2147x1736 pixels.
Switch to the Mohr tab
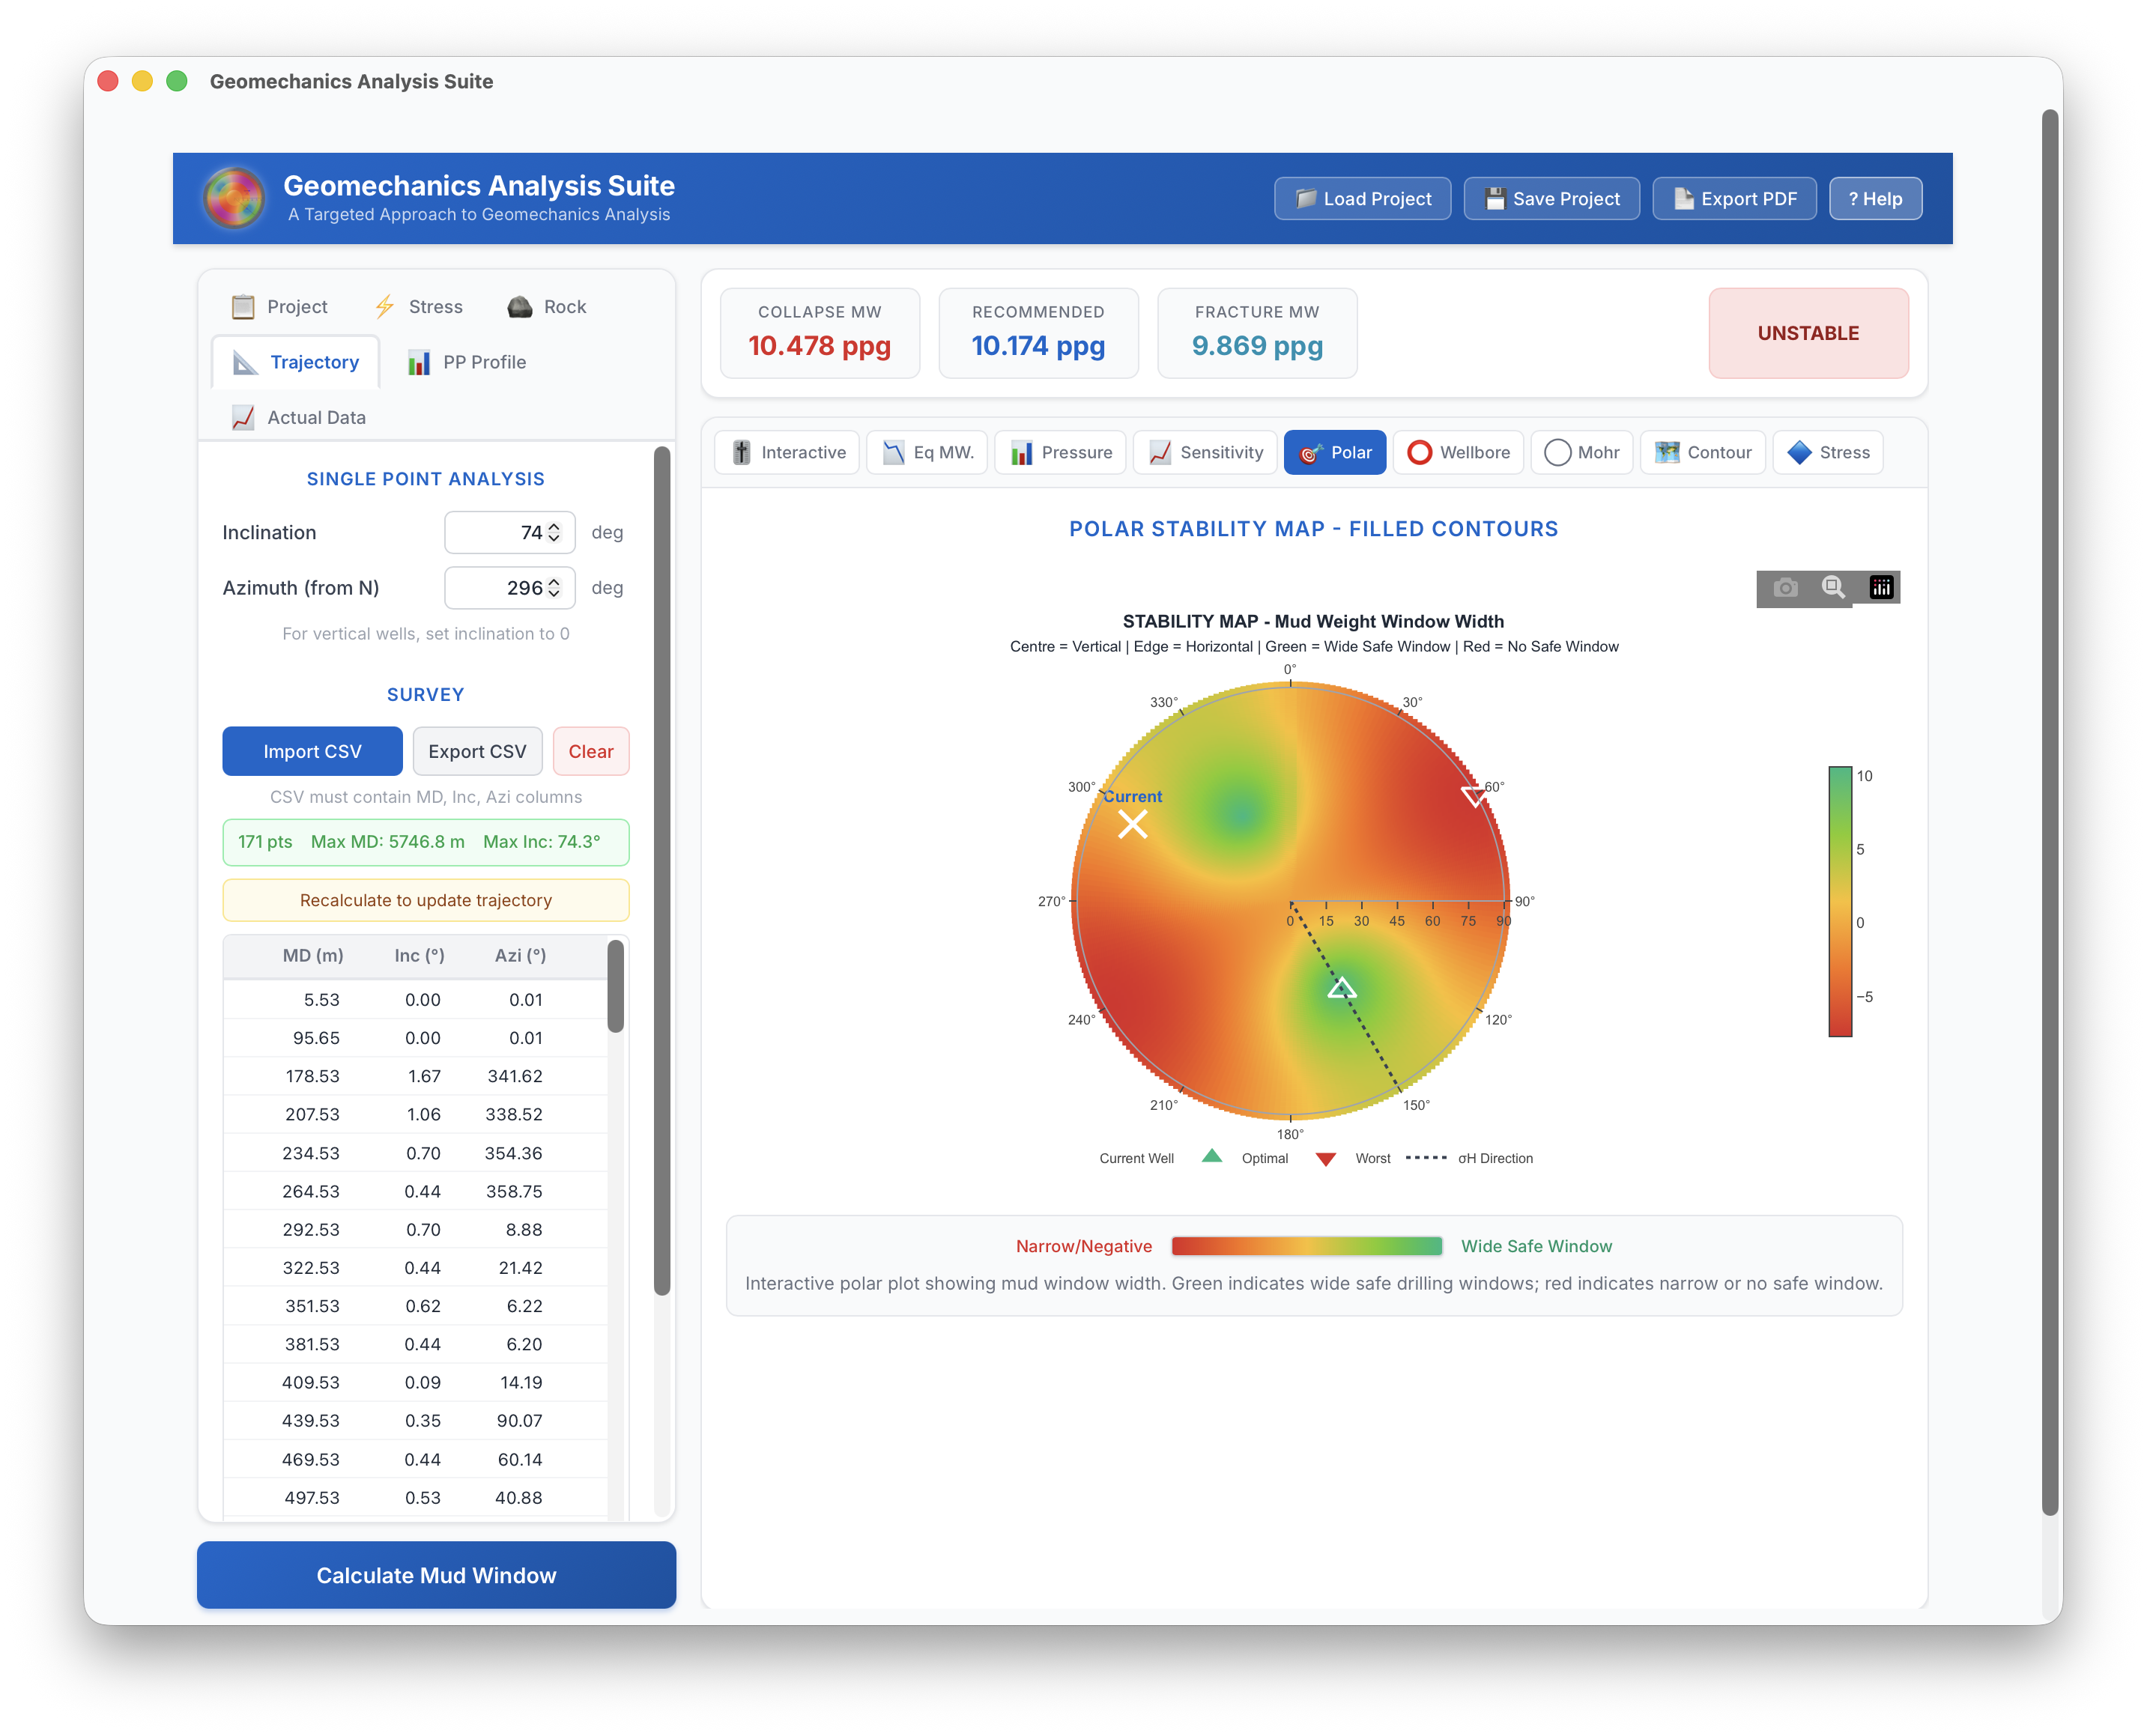click(1581, 452)
